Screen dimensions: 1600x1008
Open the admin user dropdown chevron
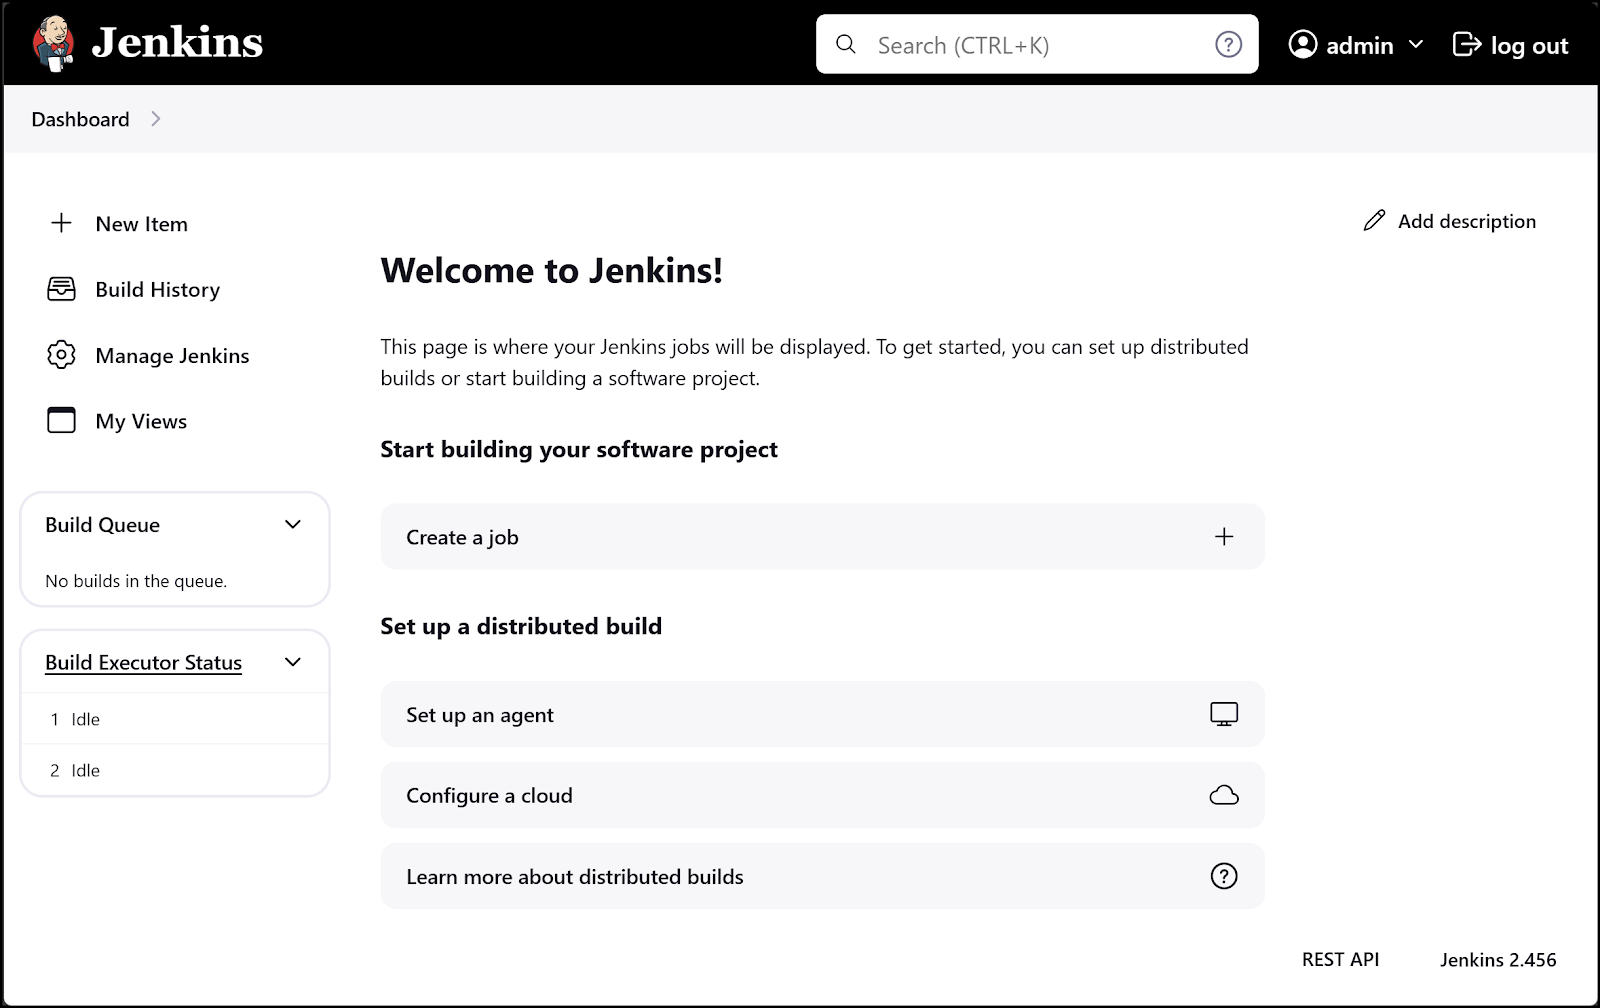tap(1416, 44)
